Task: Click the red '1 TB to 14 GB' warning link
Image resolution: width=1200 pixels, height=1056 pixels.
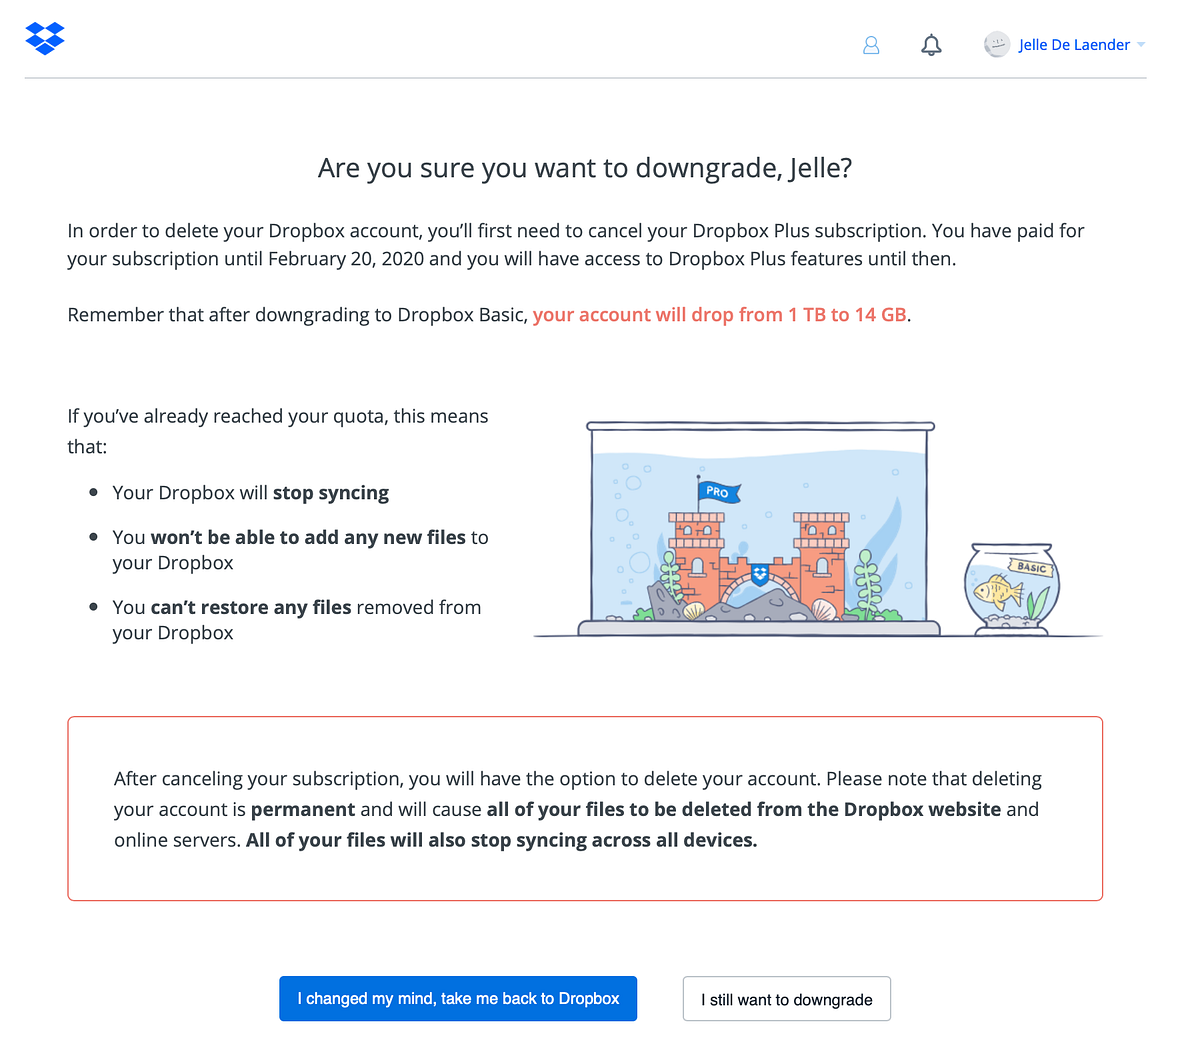Action: click(719, 314)
